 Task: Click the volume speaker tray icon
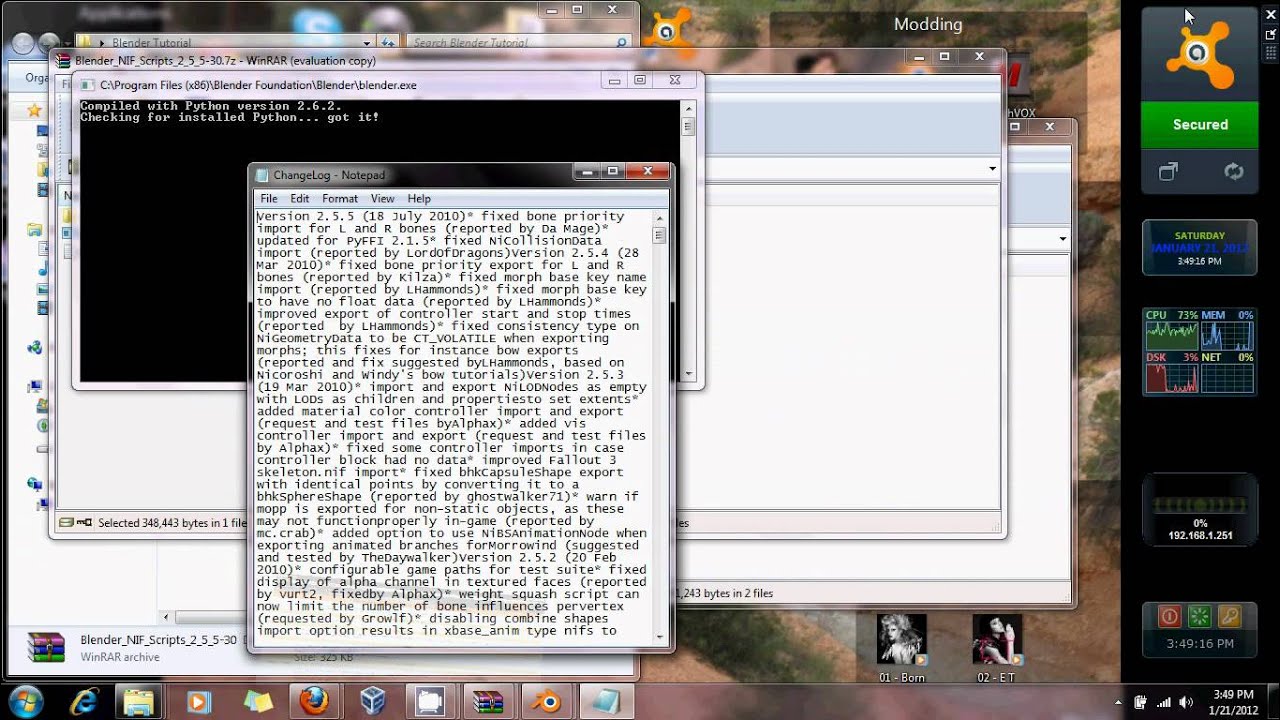(1185, 701)
